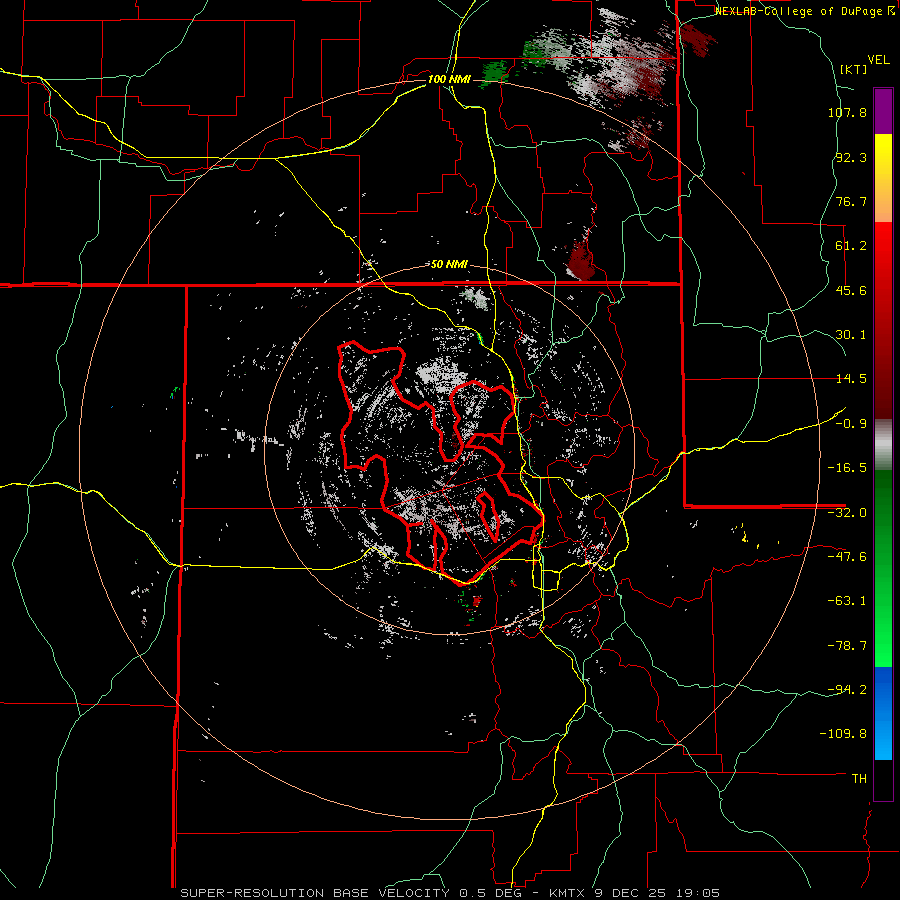Click the -94.2 velocity scale value
The width and height of the screenshot is (900, 900).
point(847,689)
